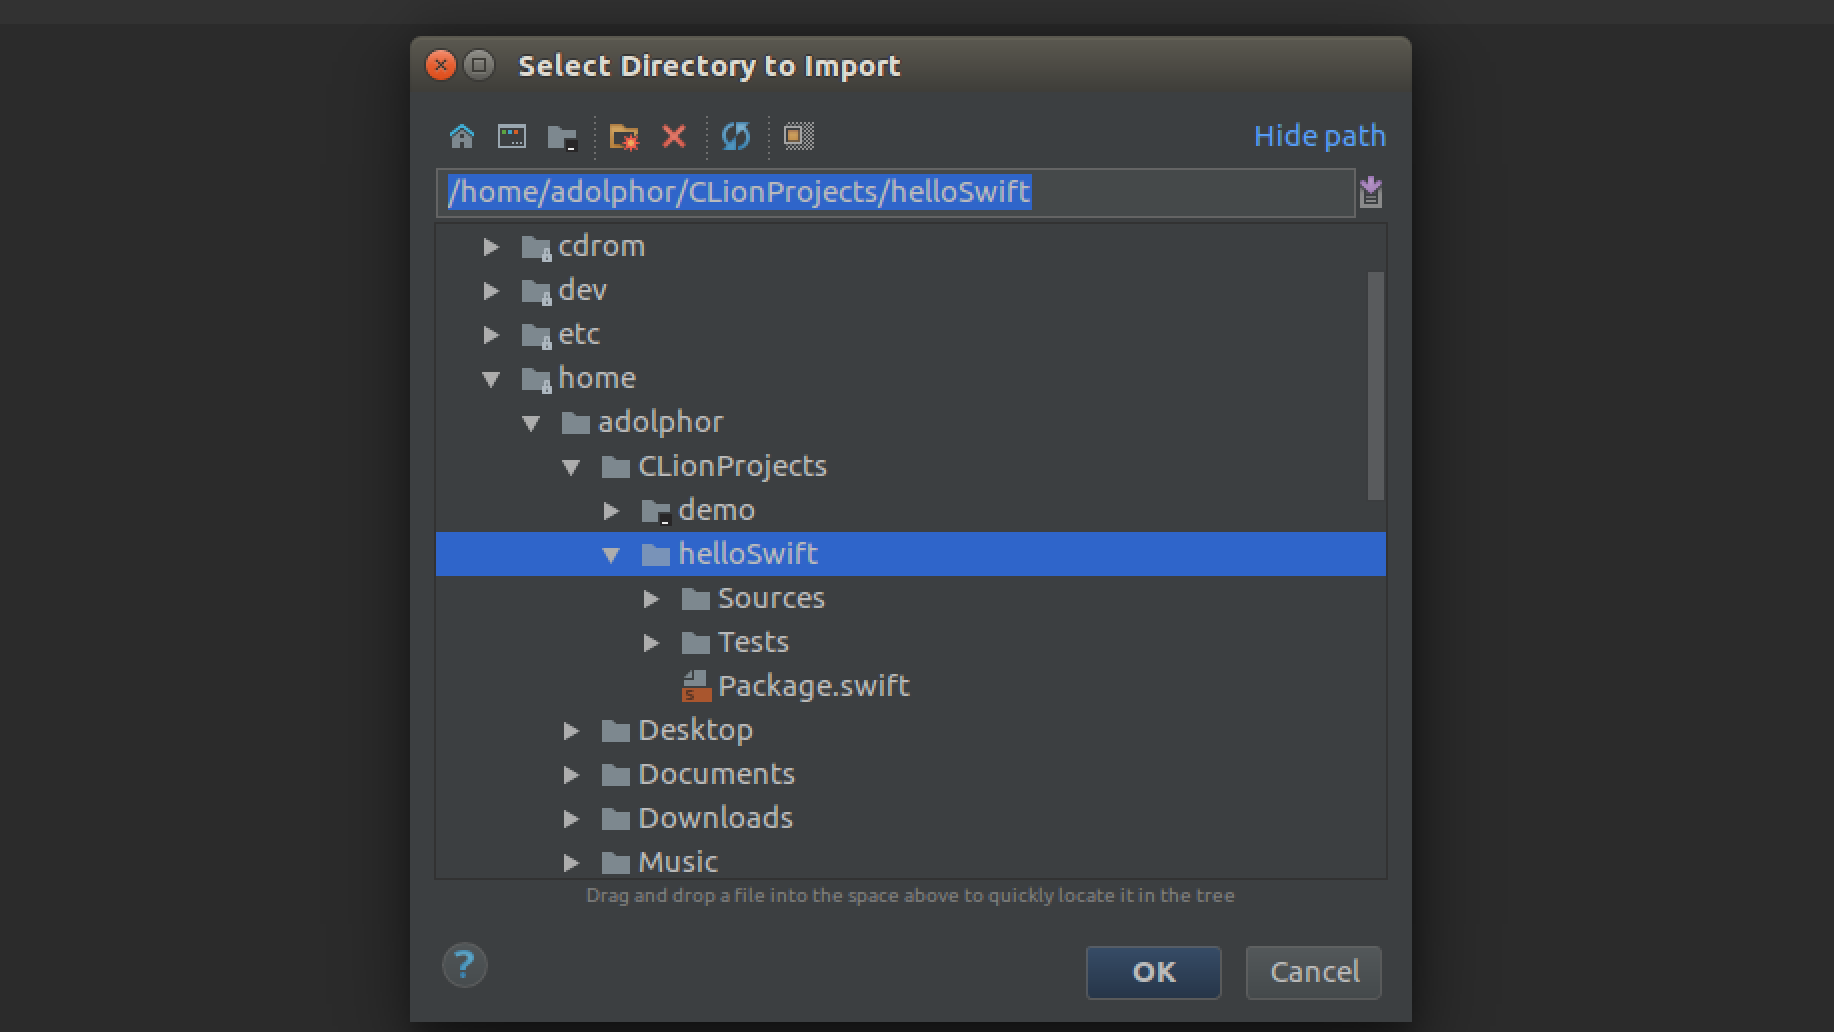
Task: Collapse the helloSwift folder
Action: click(611, 555)
